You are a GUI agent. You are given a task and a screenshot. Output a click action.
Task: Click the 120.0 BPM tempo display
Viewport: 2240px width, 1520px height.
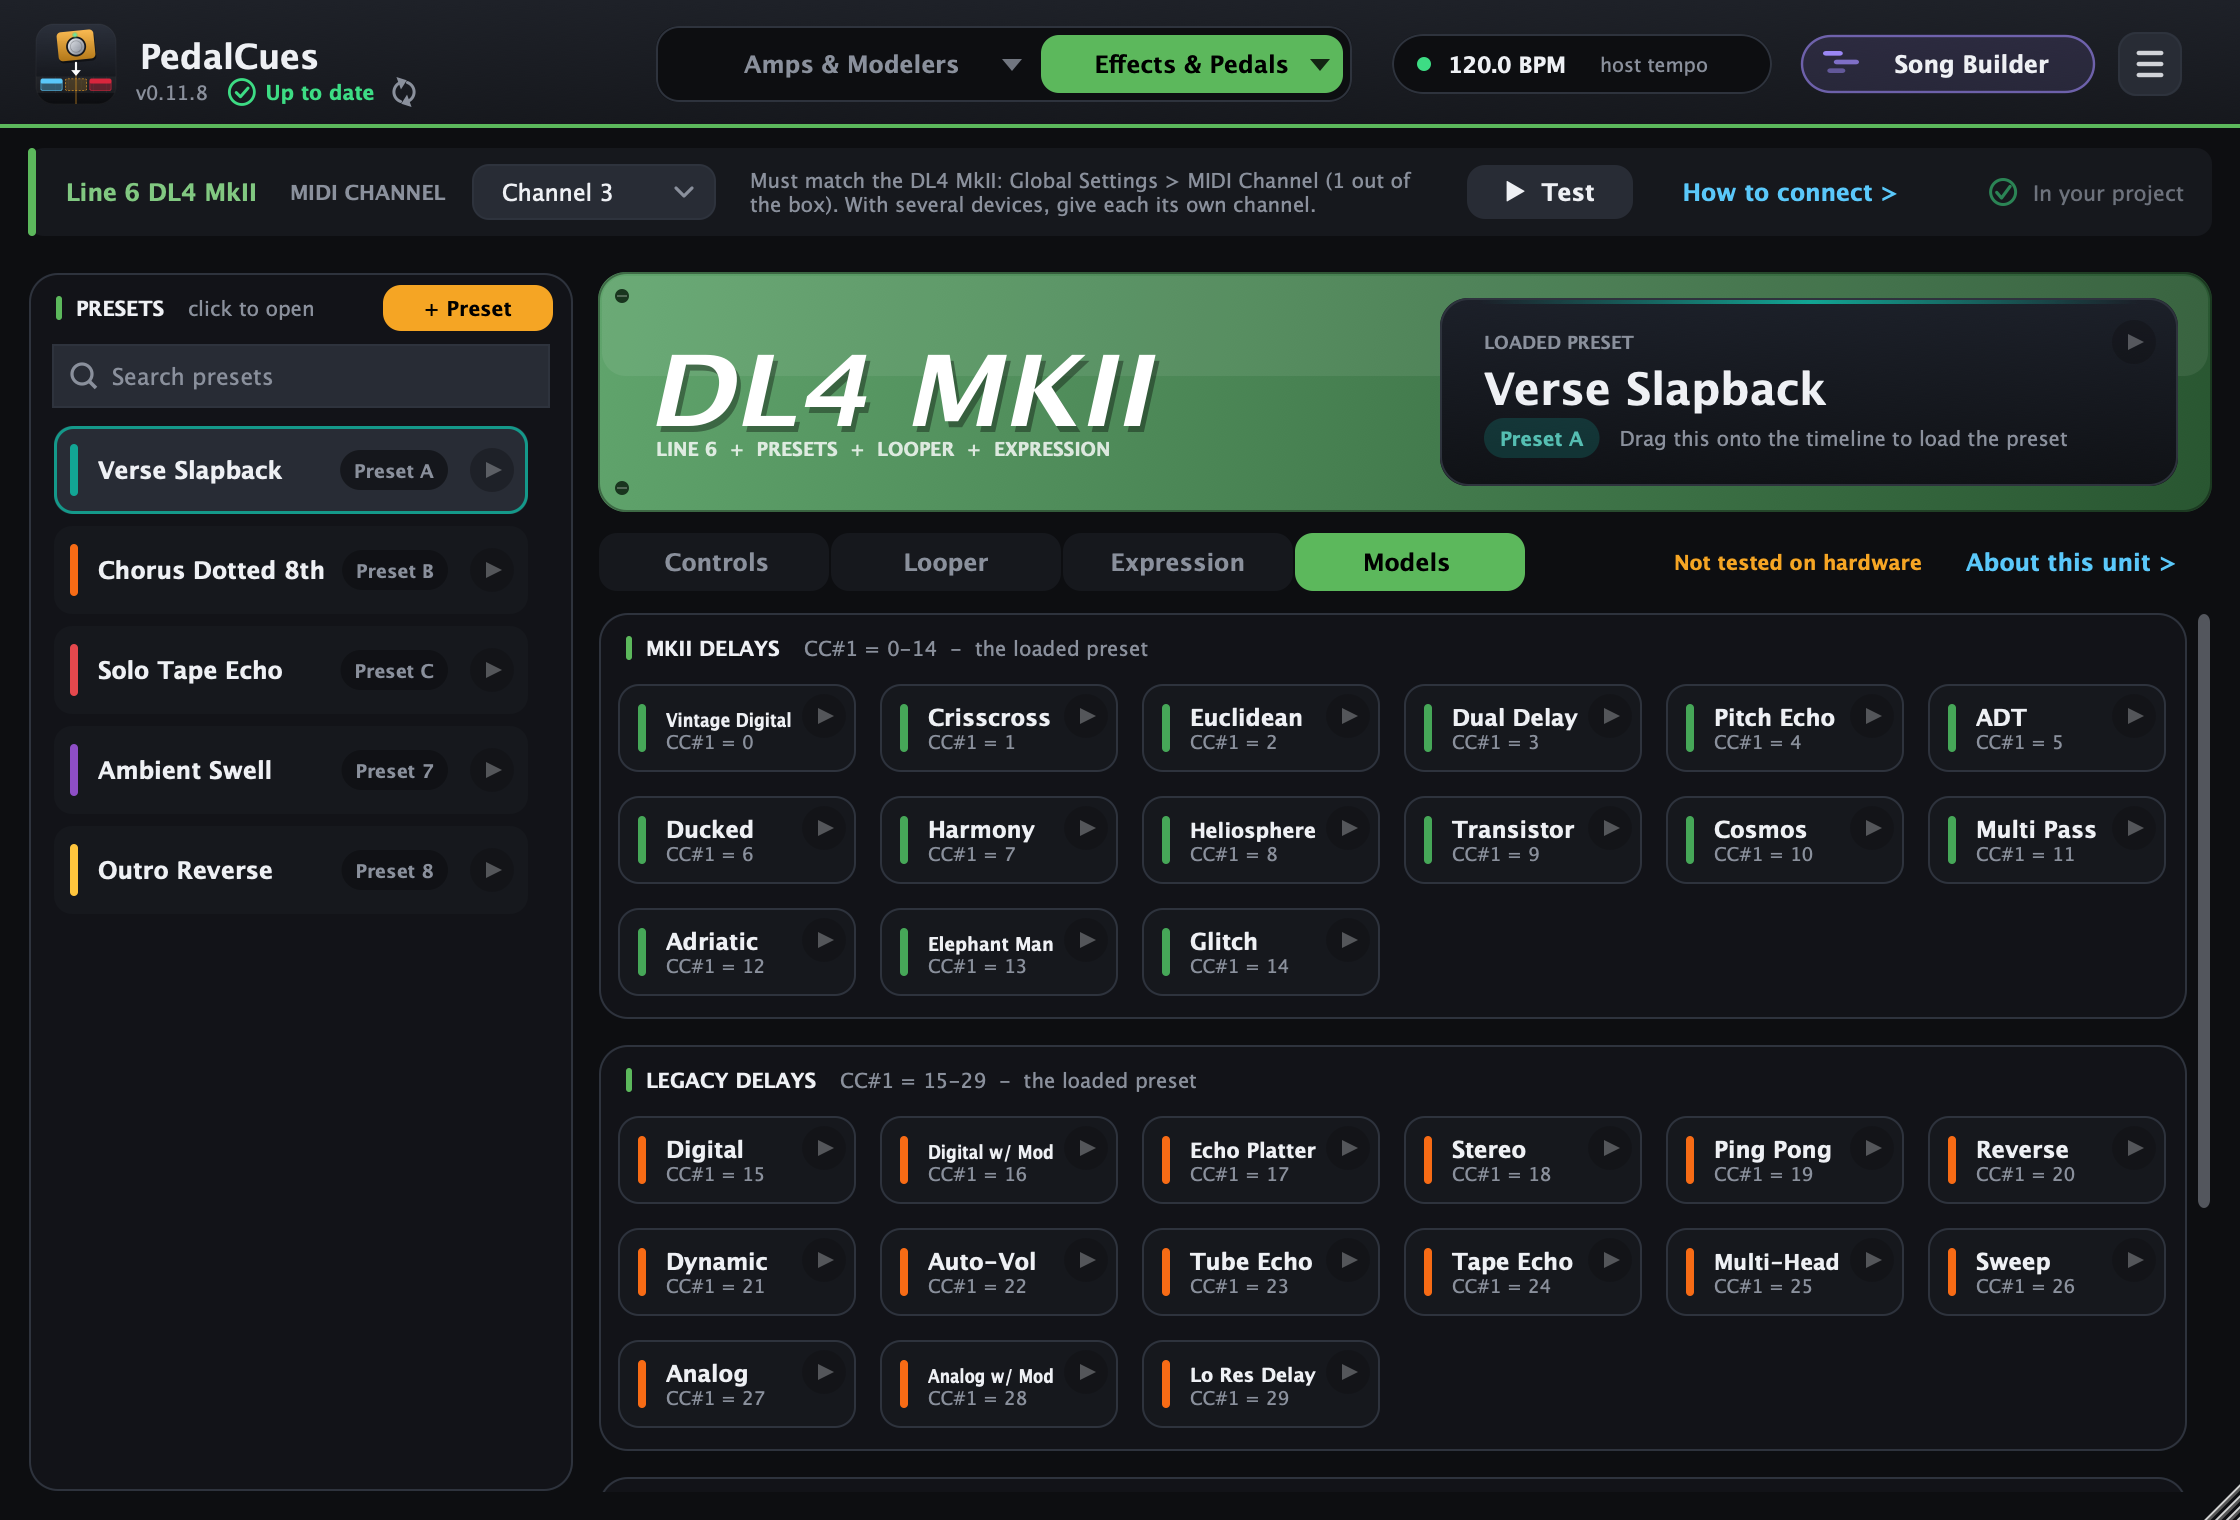pyautogui.click(x=1580, y=64)
